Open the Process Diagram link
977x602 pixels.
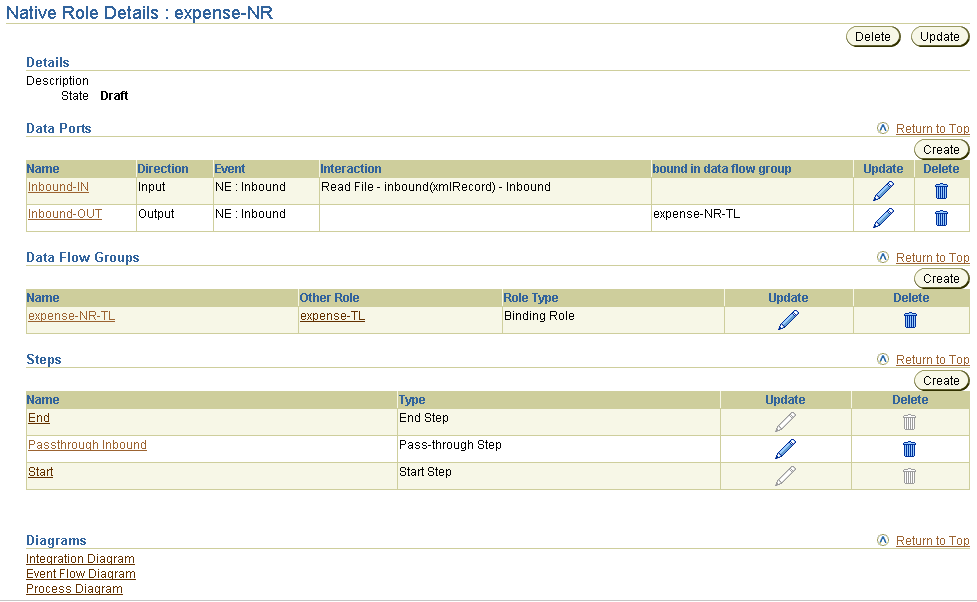[x=74, y=589]
